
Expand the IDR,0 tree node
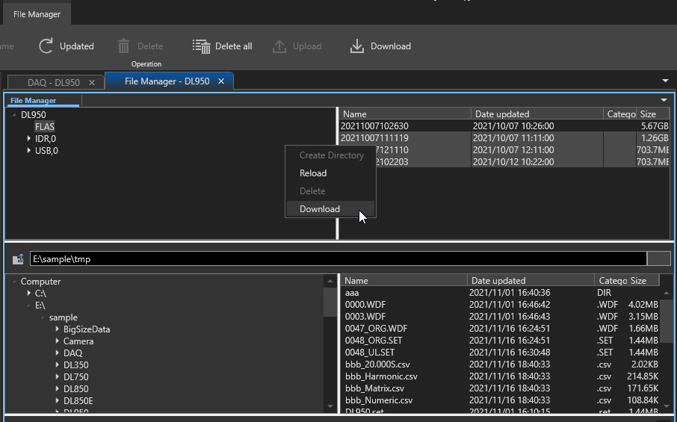click(x=29, y=139)
